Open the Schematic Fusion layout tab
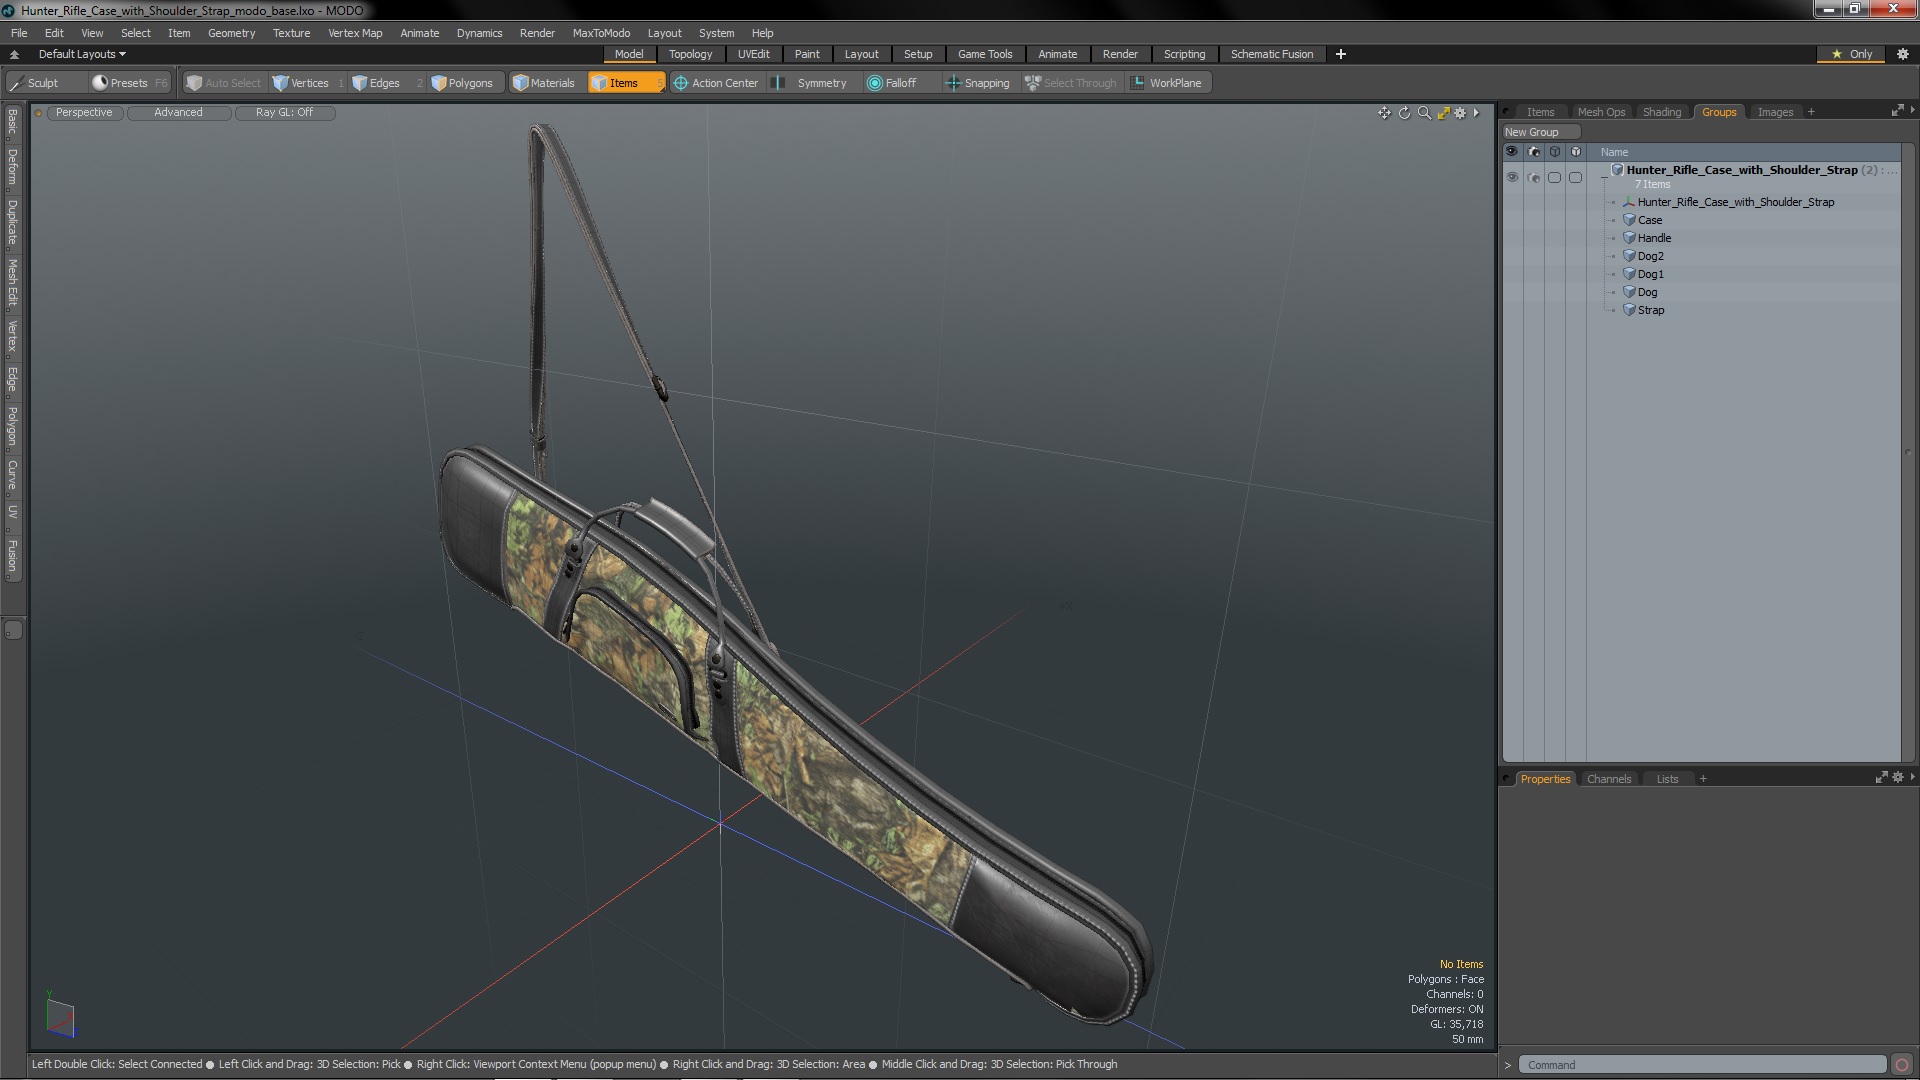The width and height of the screenshot is (1920, 1080). (1271, 54)
